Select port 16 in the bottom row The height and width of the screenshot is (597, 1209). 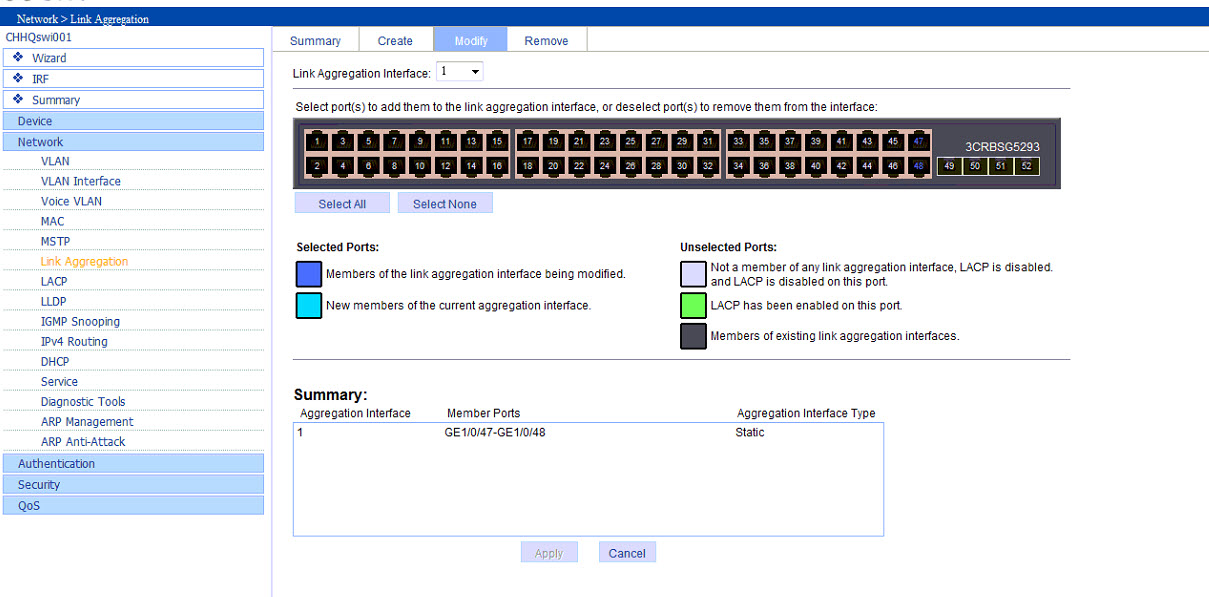click(497, 166)
